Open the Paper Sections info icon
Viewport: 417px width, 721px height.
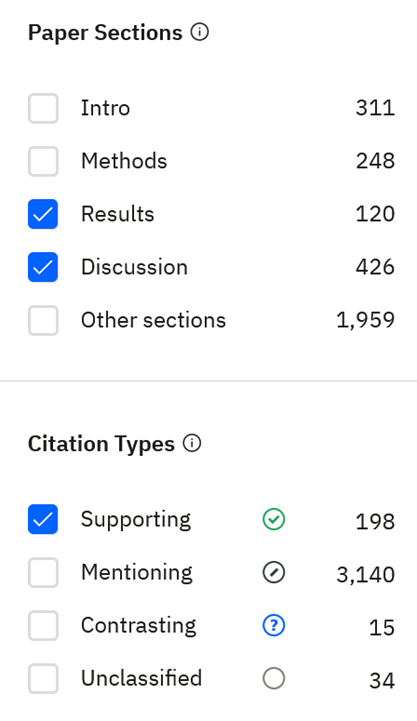[x=200, y=33]
